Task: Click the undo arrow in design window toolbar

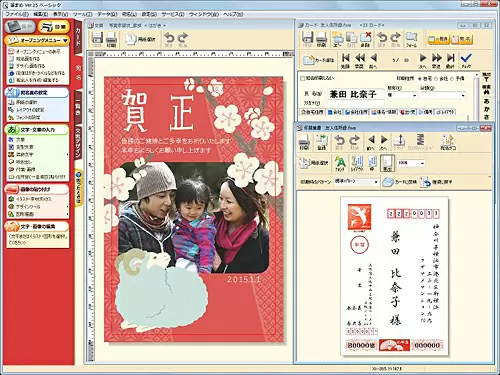Action: click(x=169, y=39)
